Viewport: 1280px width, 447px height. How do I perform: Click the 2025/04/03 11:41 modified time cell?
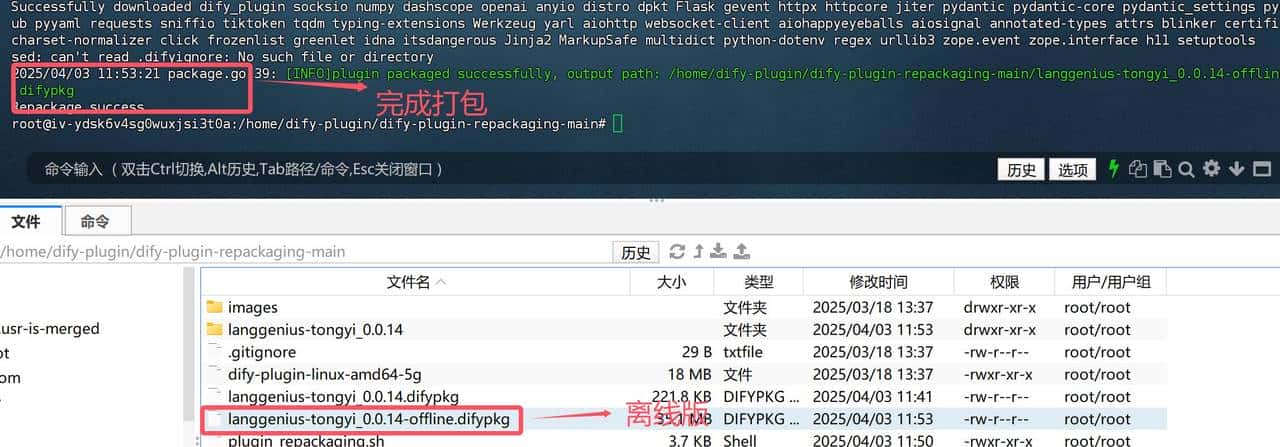click(872, 397)
